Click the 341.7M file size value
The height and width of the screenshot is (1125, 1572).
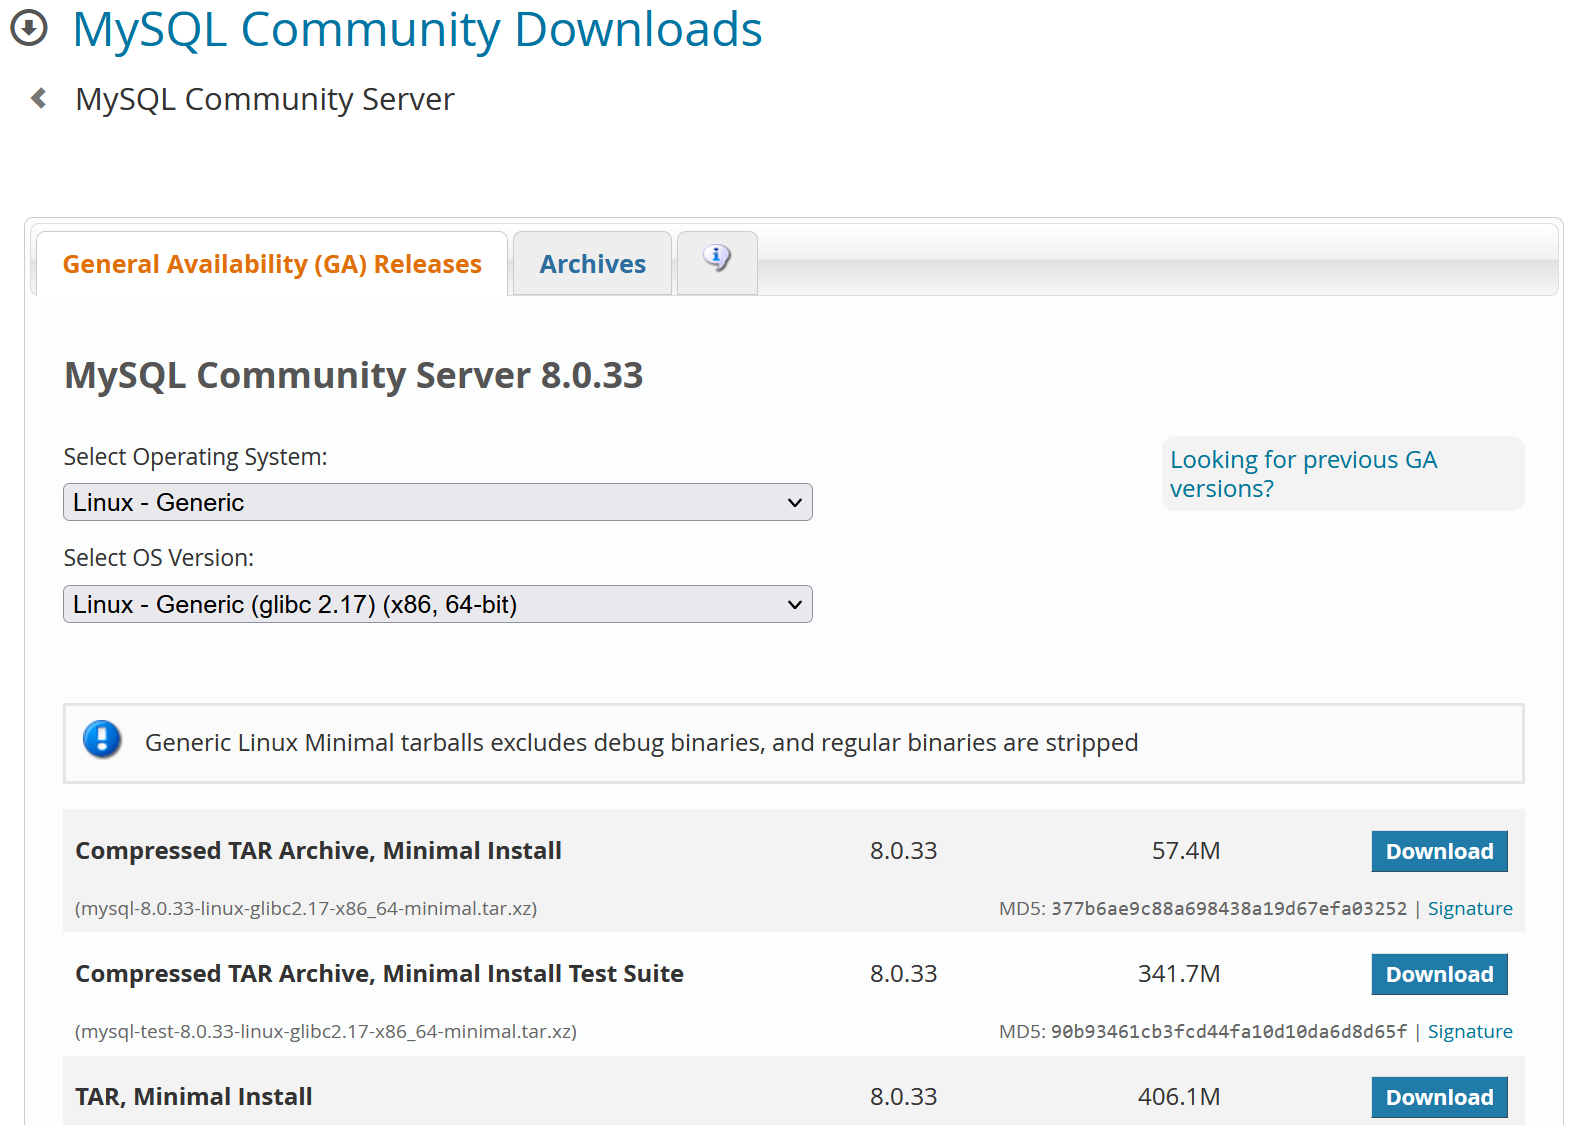[1179, 974]
